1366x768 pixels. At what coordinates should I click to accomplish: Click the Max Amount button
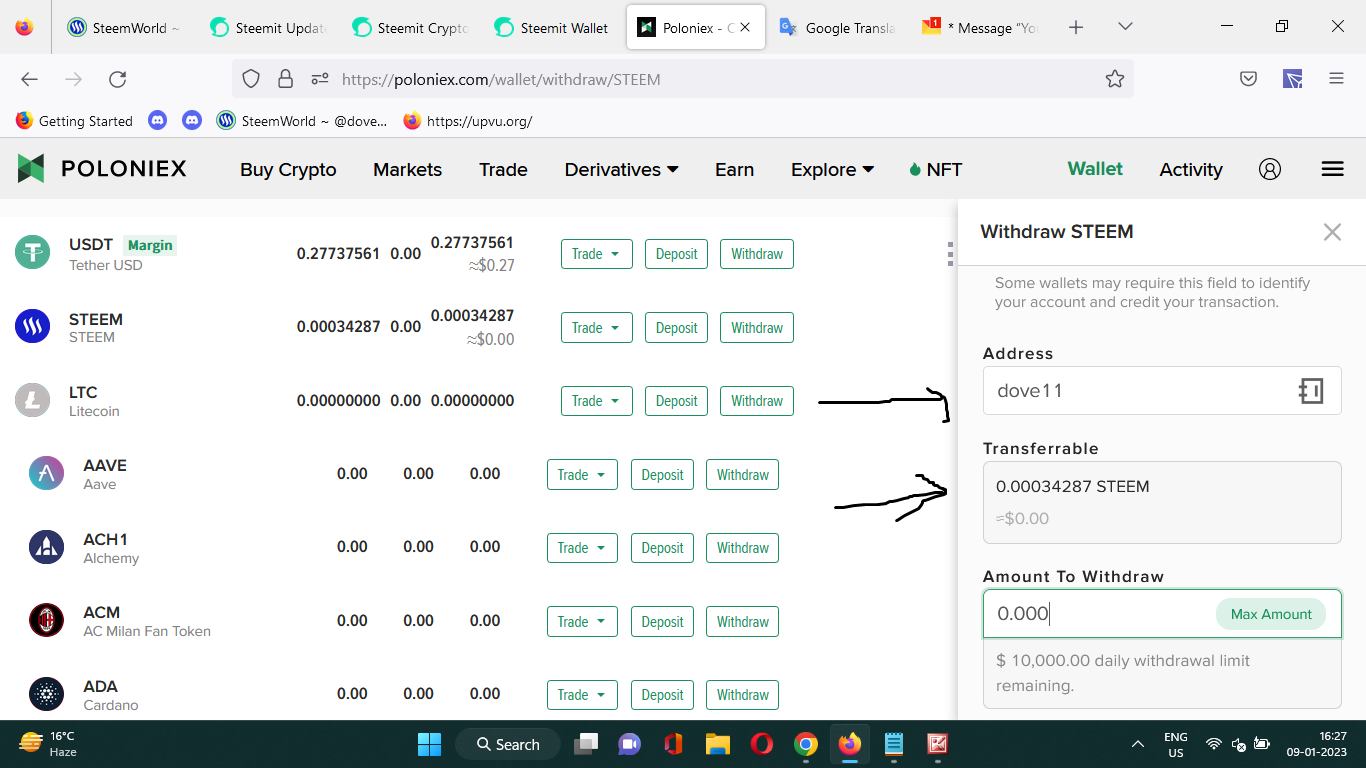[1271, 614]
